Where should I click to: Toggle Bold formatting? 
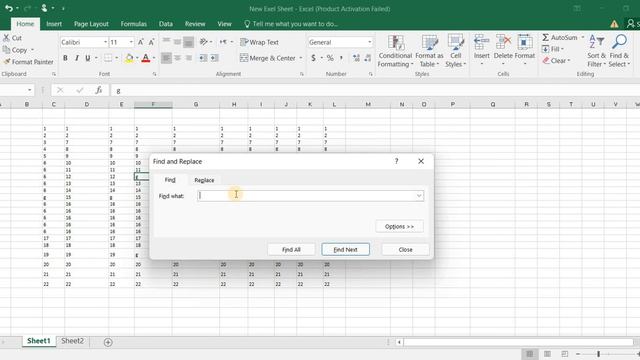tap(65, 58)
